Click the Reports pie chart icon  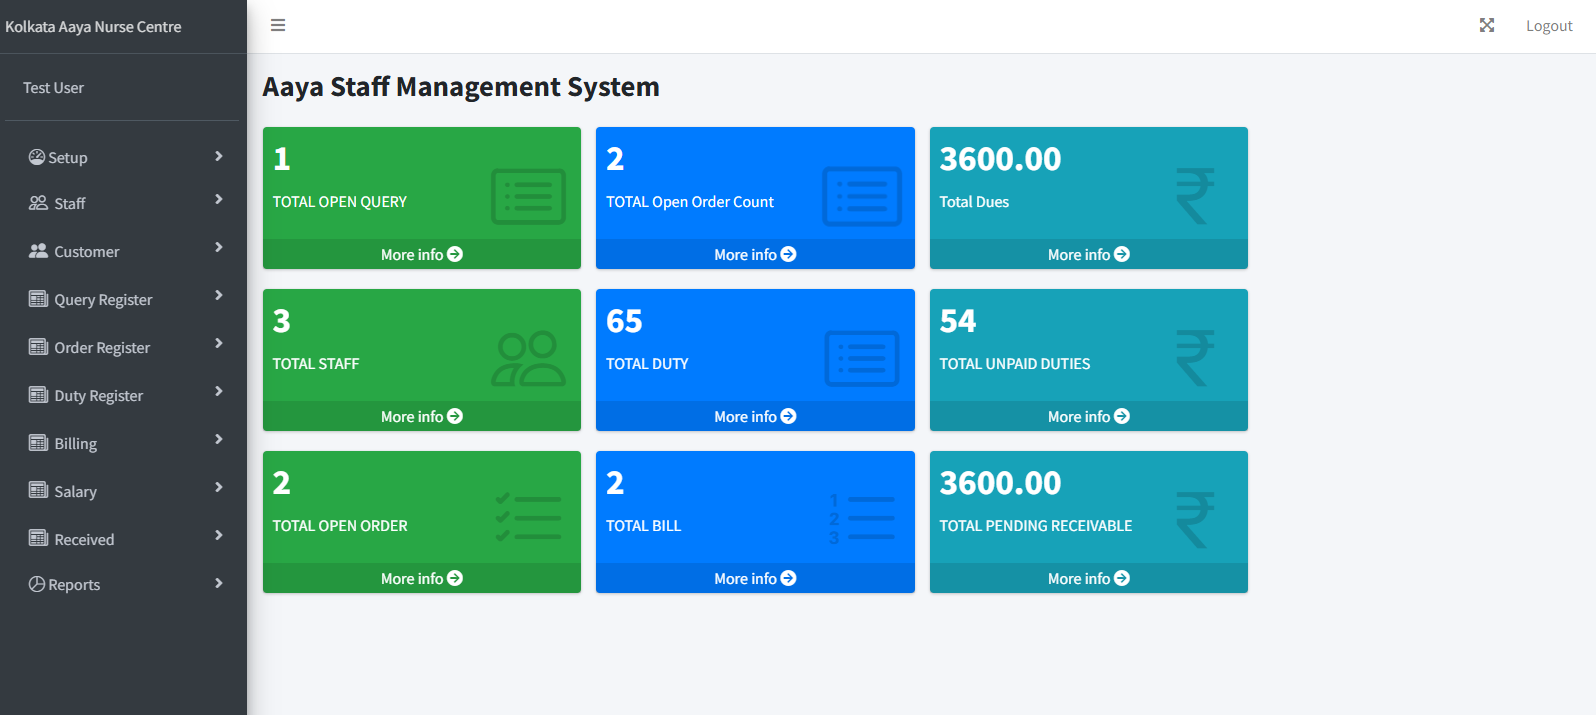[x=37, y=584]
